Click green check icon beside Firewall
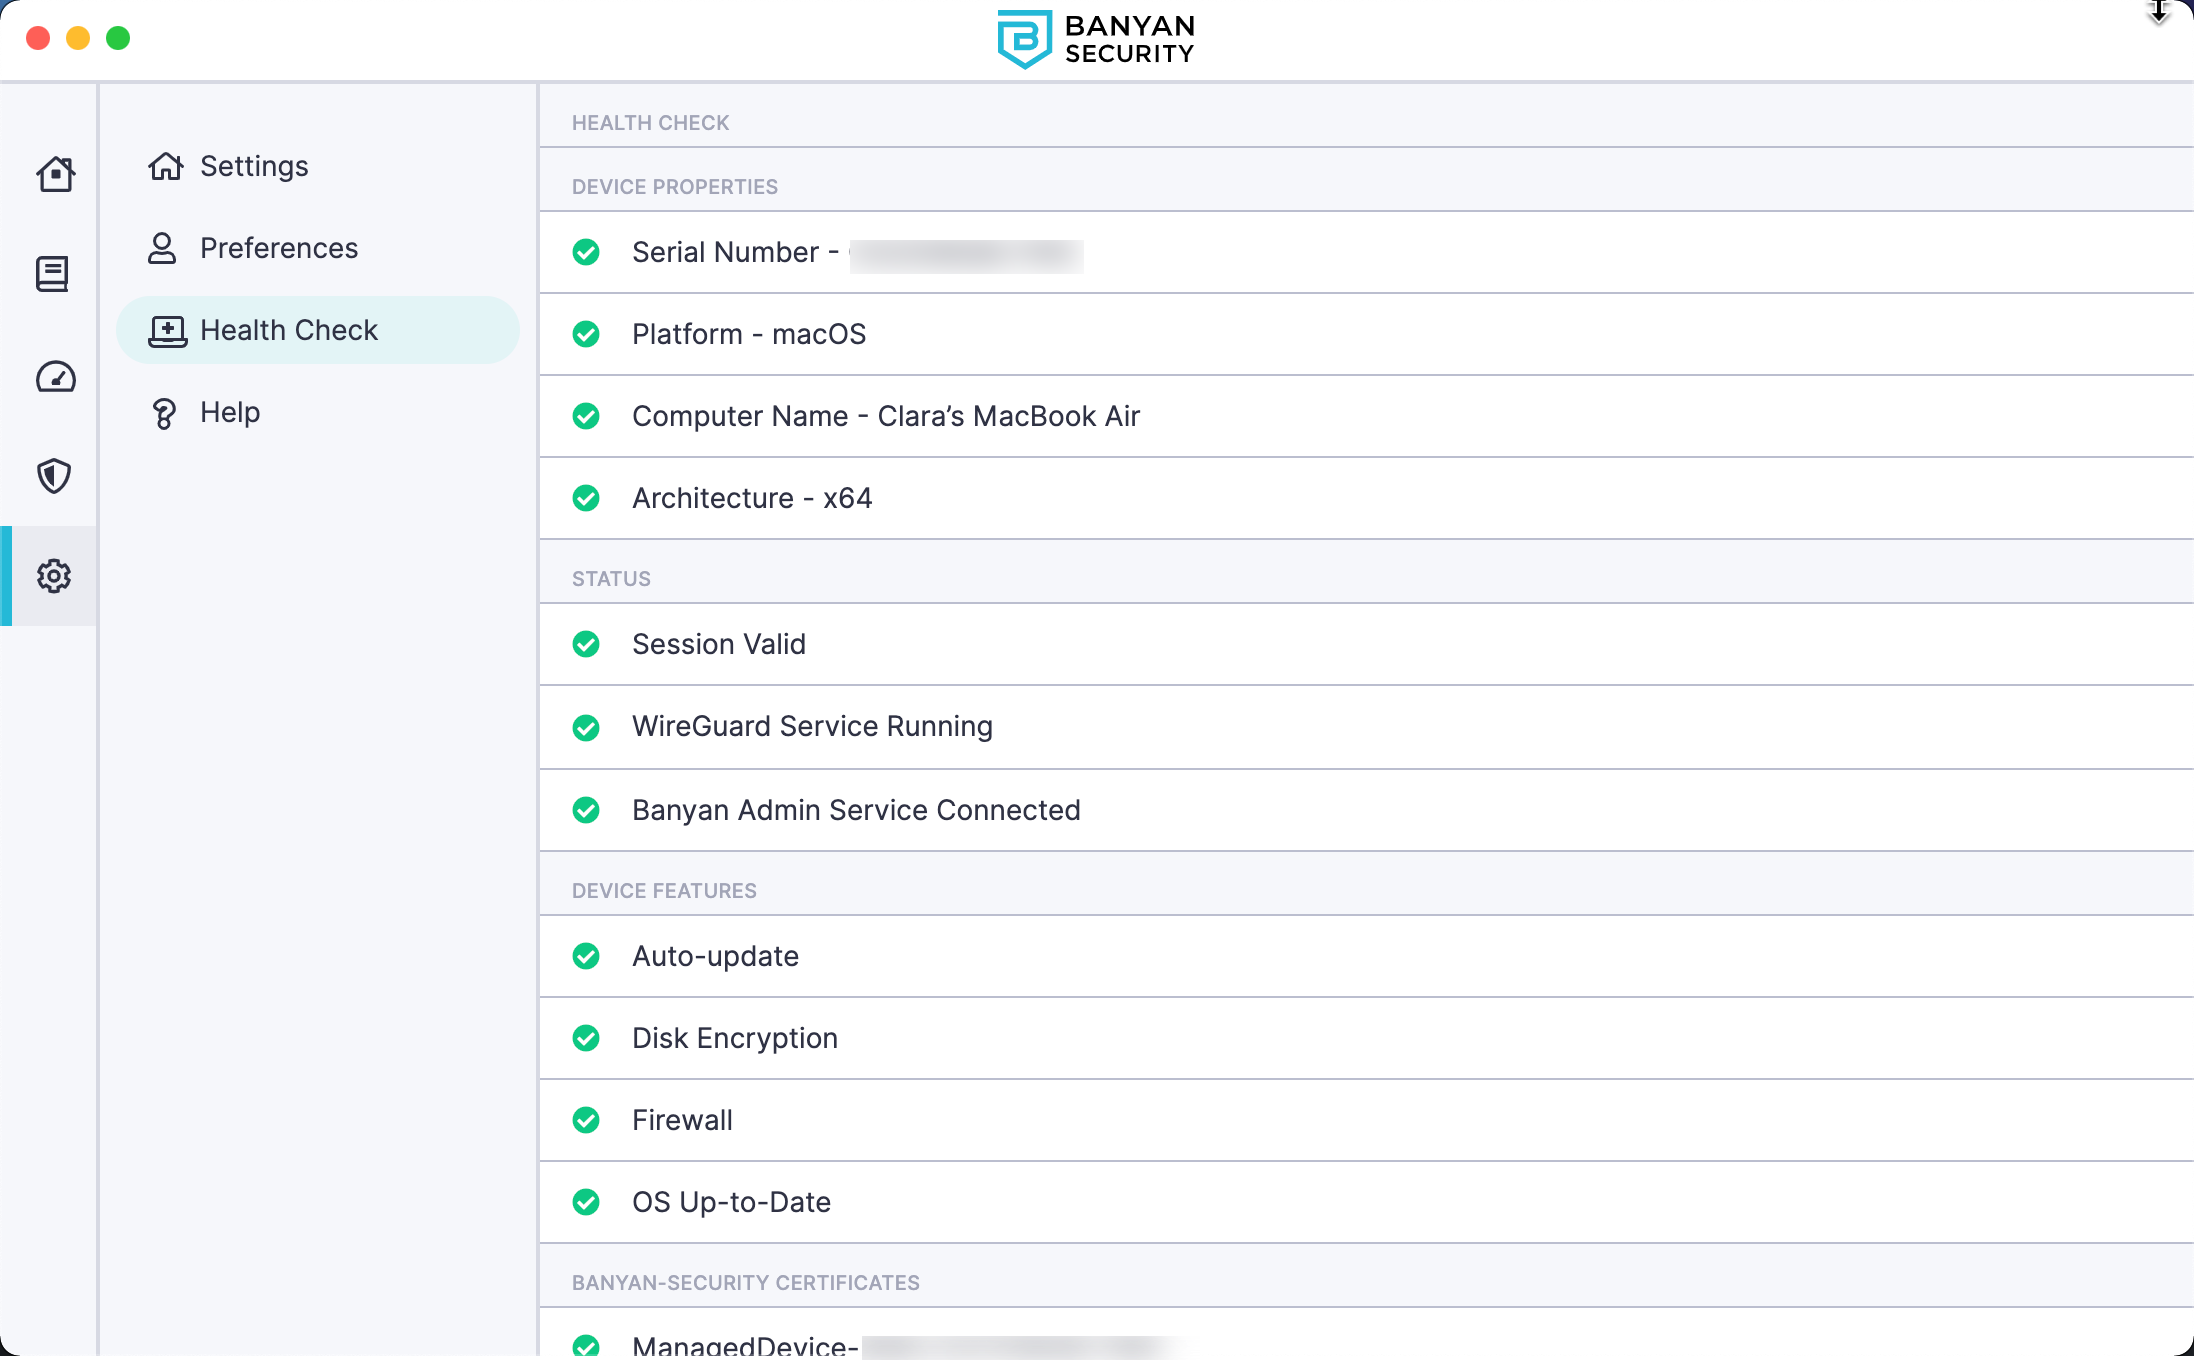The height and width of the screenshot is (1360, 2196). click(586, 1120)
